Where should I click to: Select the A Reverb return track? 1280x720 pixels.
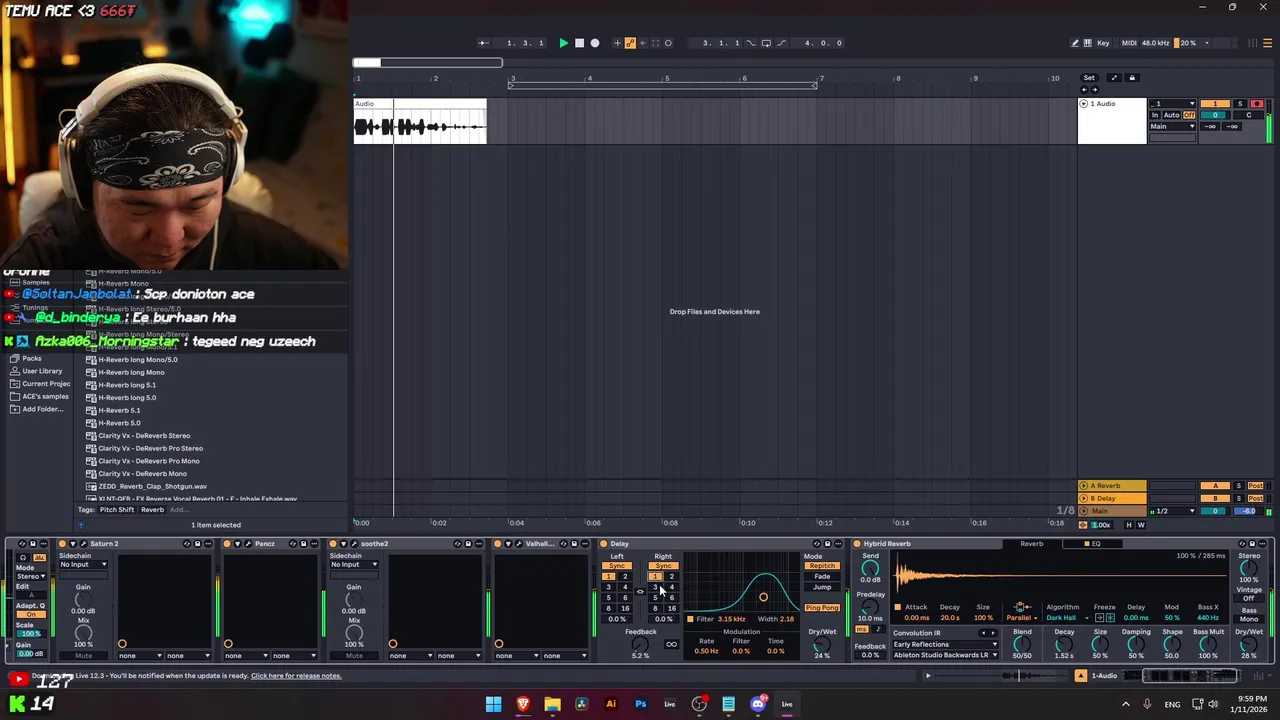tap(1112, 486)
